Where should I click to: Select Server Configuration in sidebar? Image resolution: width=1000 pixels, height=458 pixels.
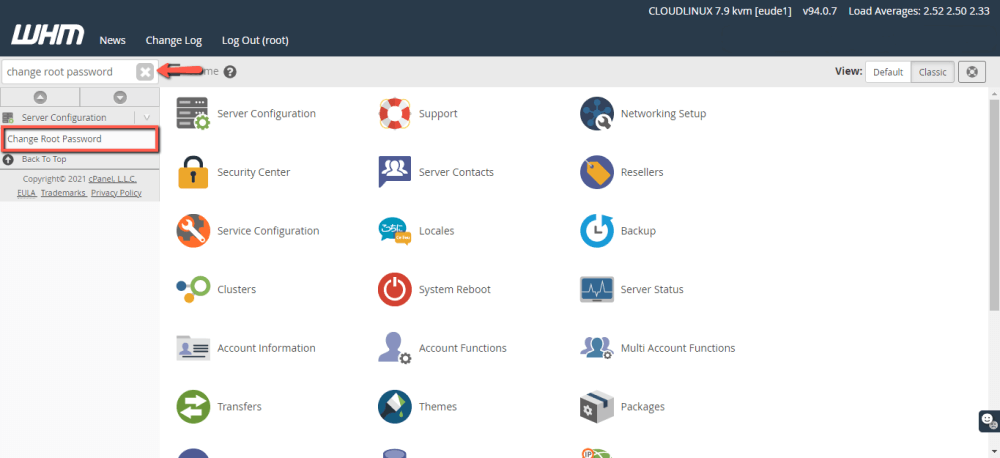[x=64, y=118]
